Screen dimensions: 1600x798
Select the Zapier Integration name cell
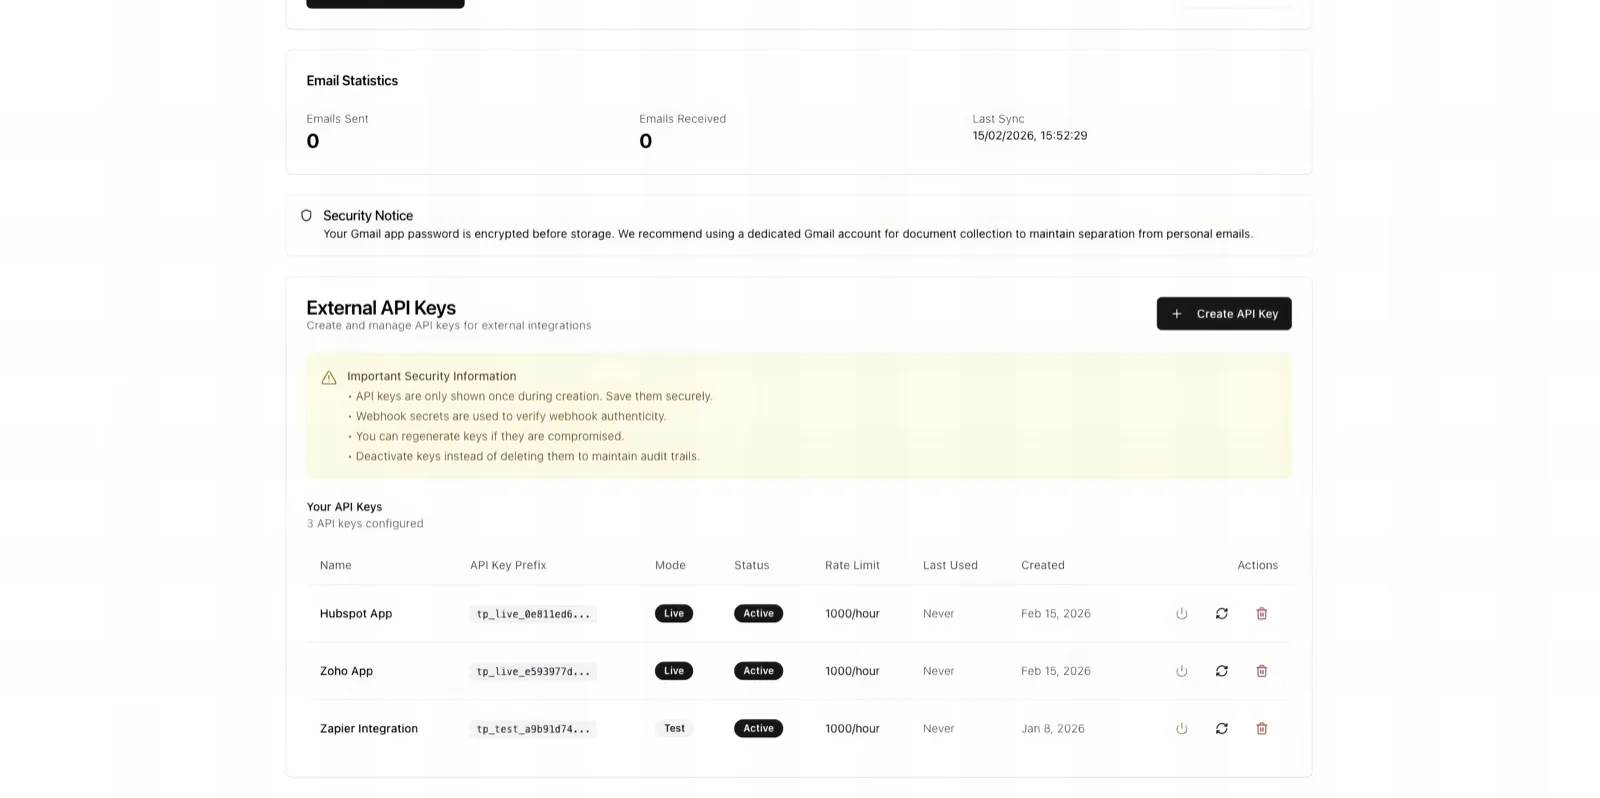point(369,729)
